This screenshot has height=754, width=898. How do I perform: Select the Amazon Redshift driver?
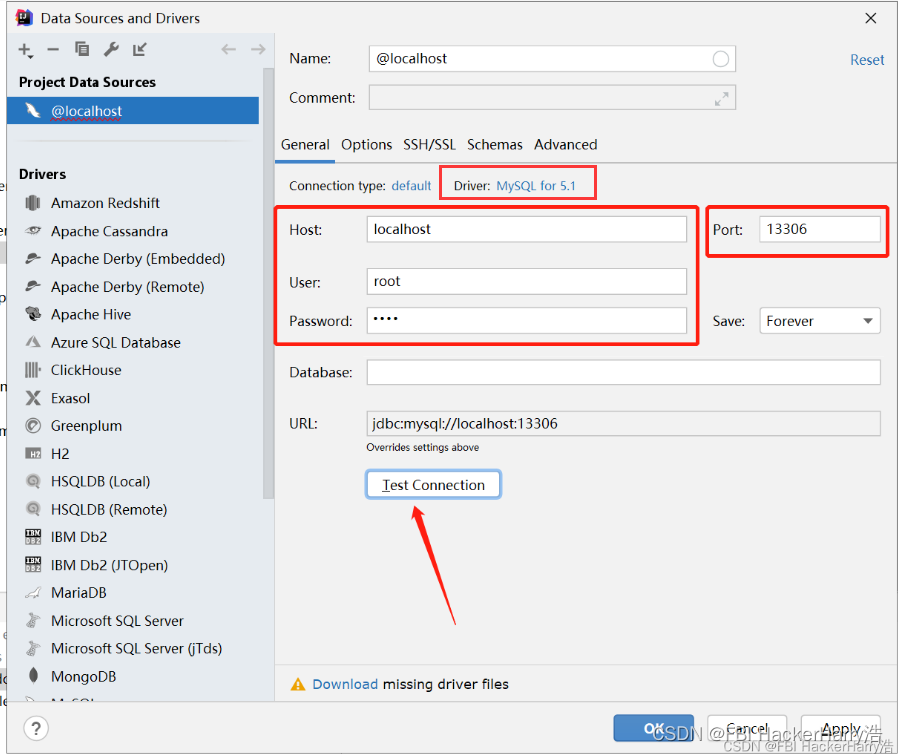[105, 203]
